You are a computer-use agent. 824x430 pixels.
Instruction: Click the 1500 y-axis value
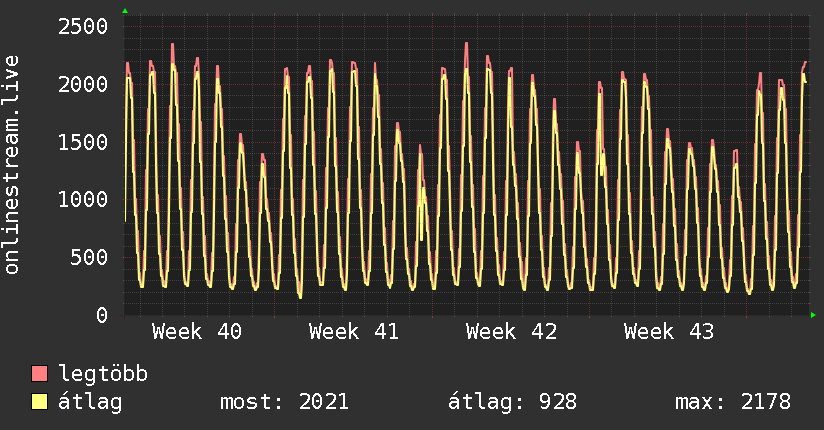click(83, 142)
